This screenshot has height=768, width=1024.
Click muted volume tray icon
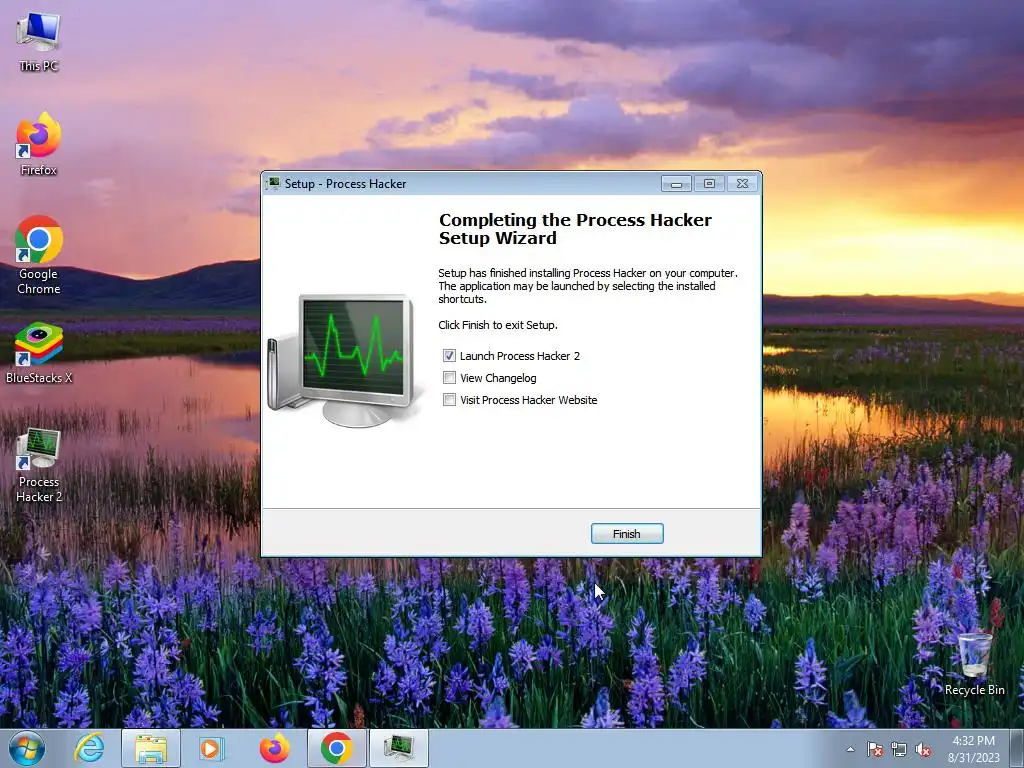(x=923, y=749)
